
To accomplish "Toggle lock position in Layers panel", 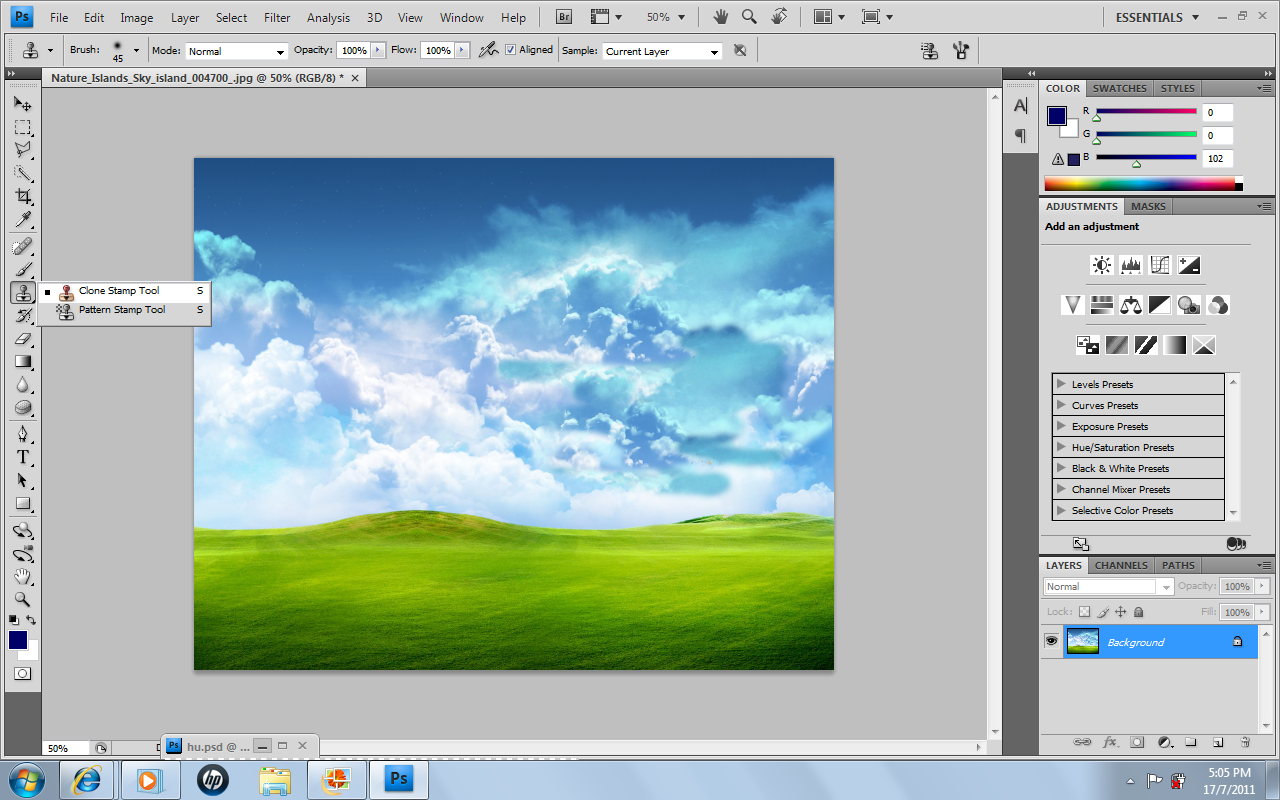I will 1121,612.
